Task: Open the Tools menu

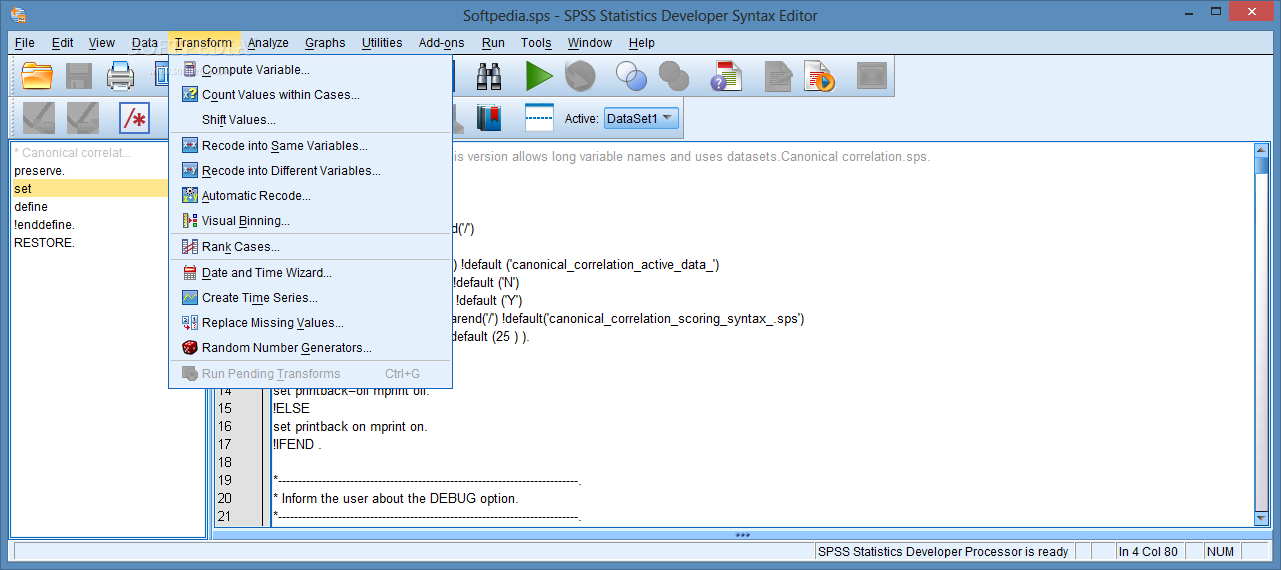Action: 536,43
